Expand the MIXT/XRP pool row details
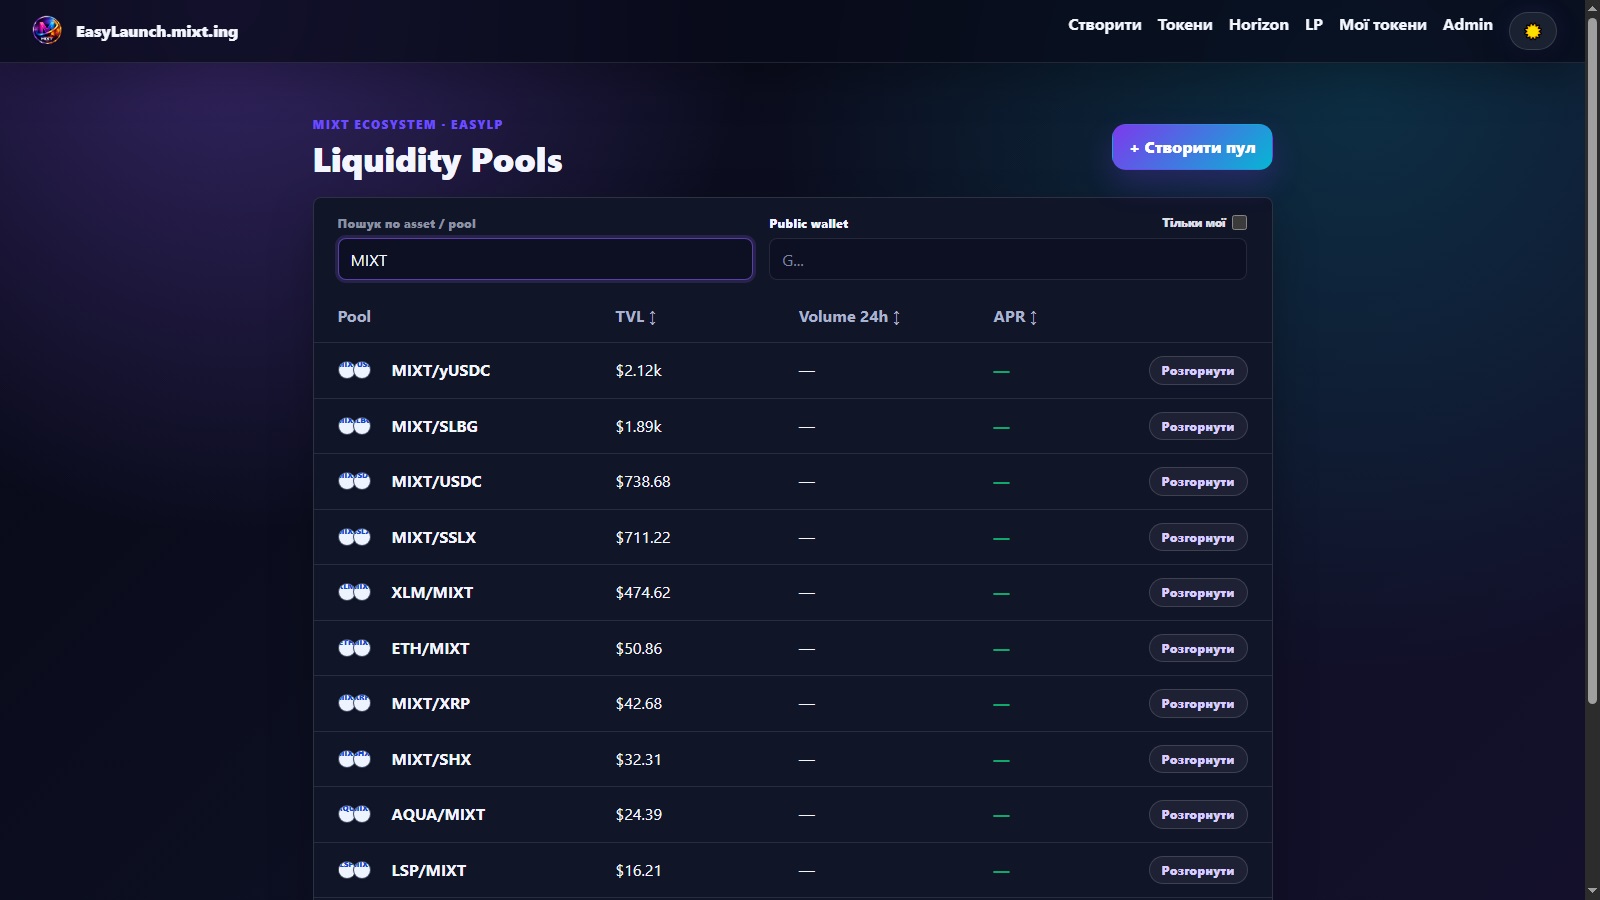The width and height of the screenshot is (1600, 900). (1197, 704)
